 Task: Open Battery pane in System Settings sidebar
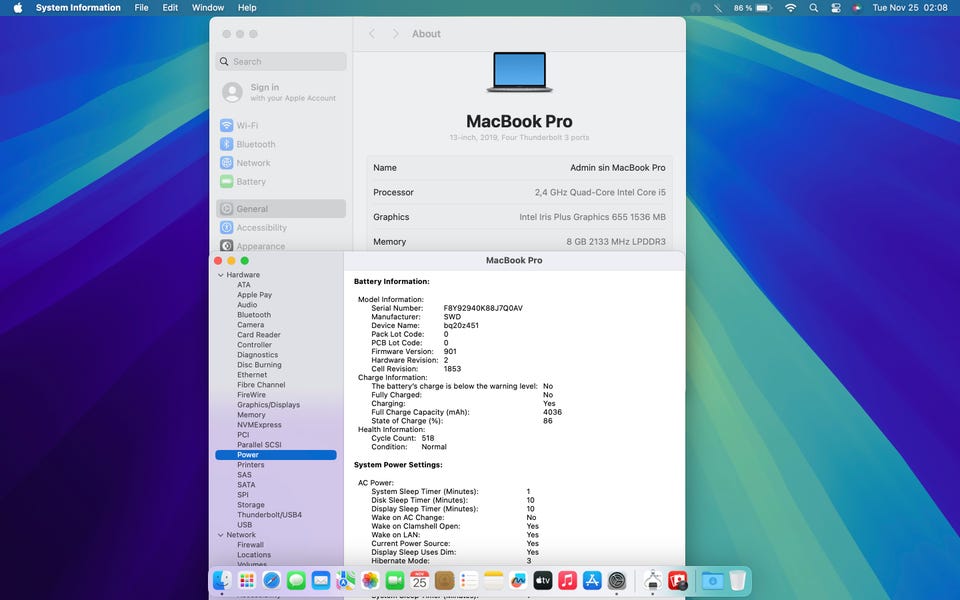point(281,182)
